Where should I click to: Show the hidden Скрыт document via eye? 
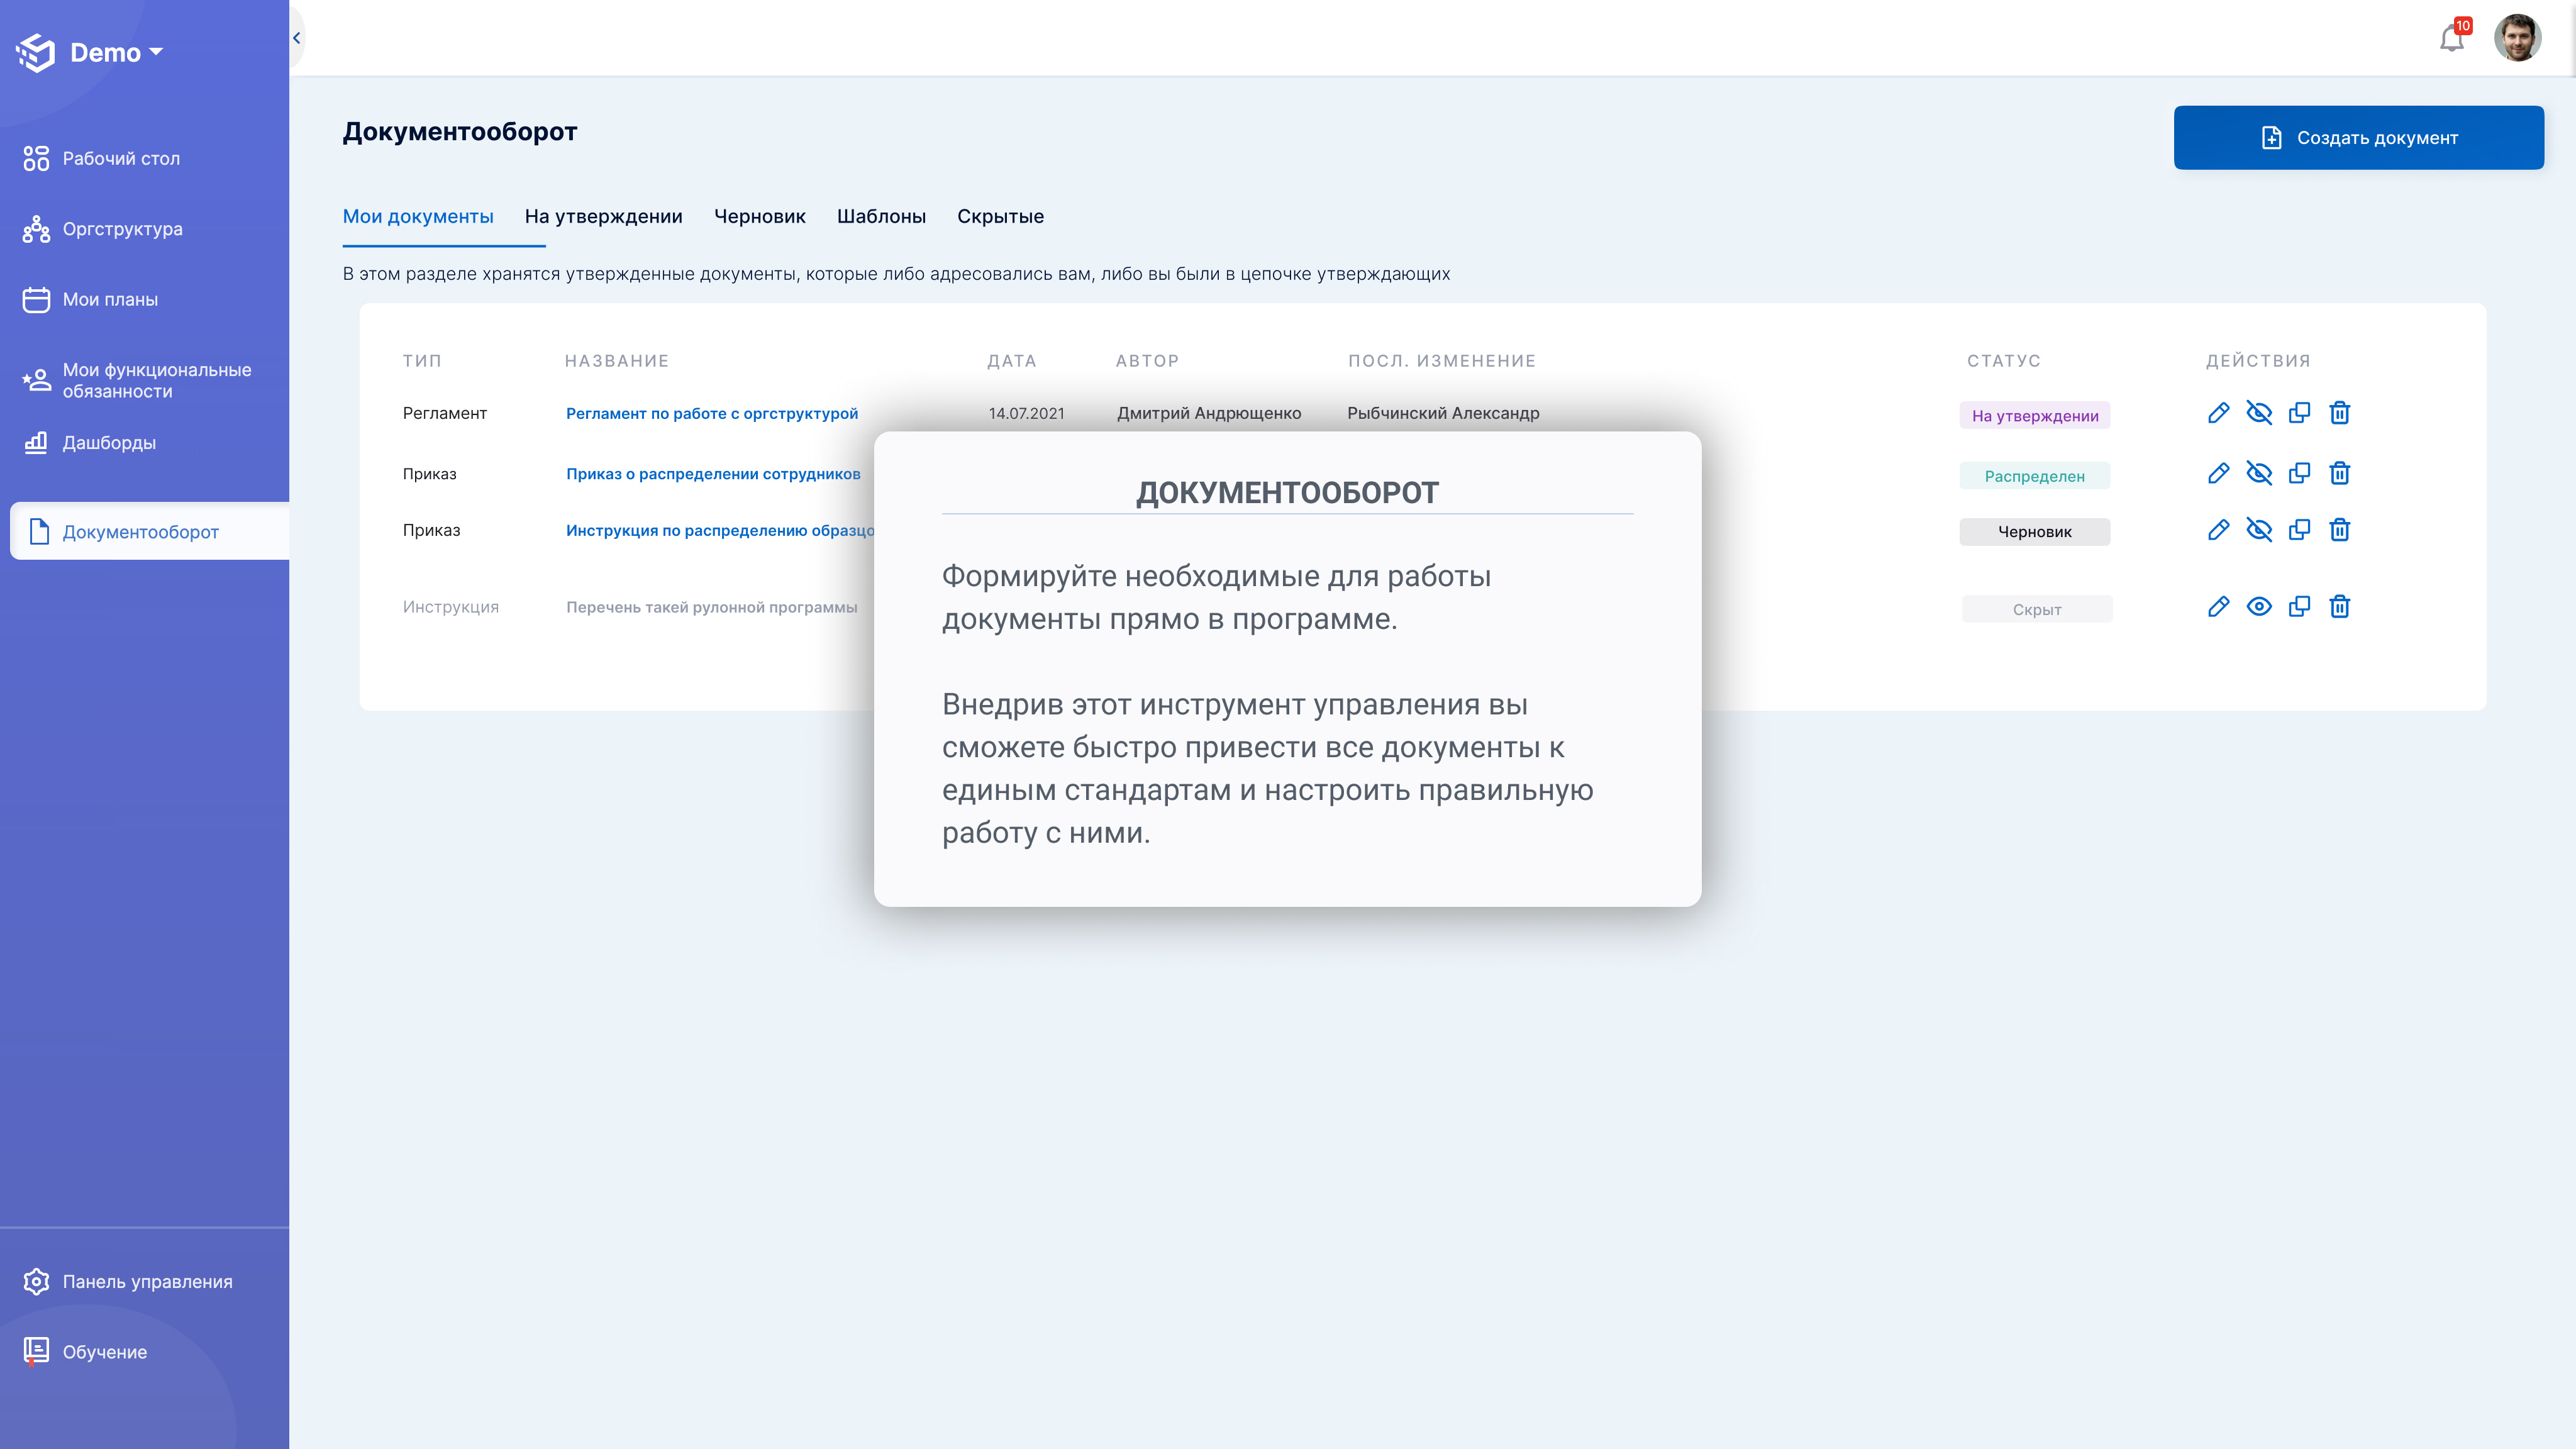coord(2258,606)
